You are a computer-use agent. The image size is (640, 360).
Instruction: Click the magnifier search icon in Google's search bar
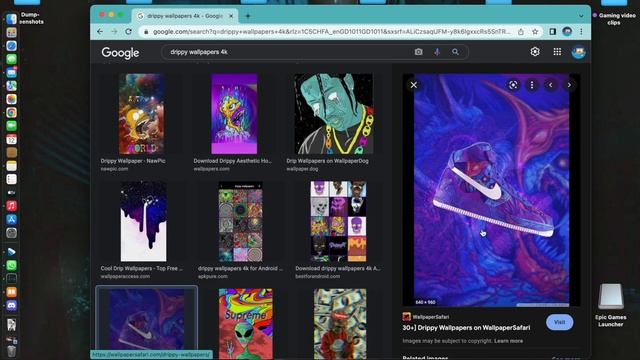(455, 52)
